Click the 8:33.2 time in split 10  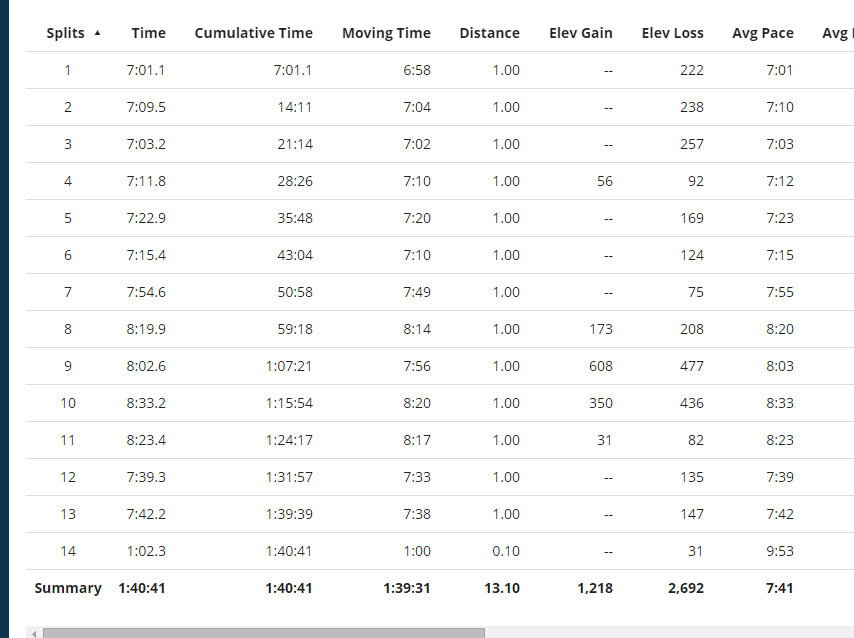pyautogui.click(x=146, y=403)
